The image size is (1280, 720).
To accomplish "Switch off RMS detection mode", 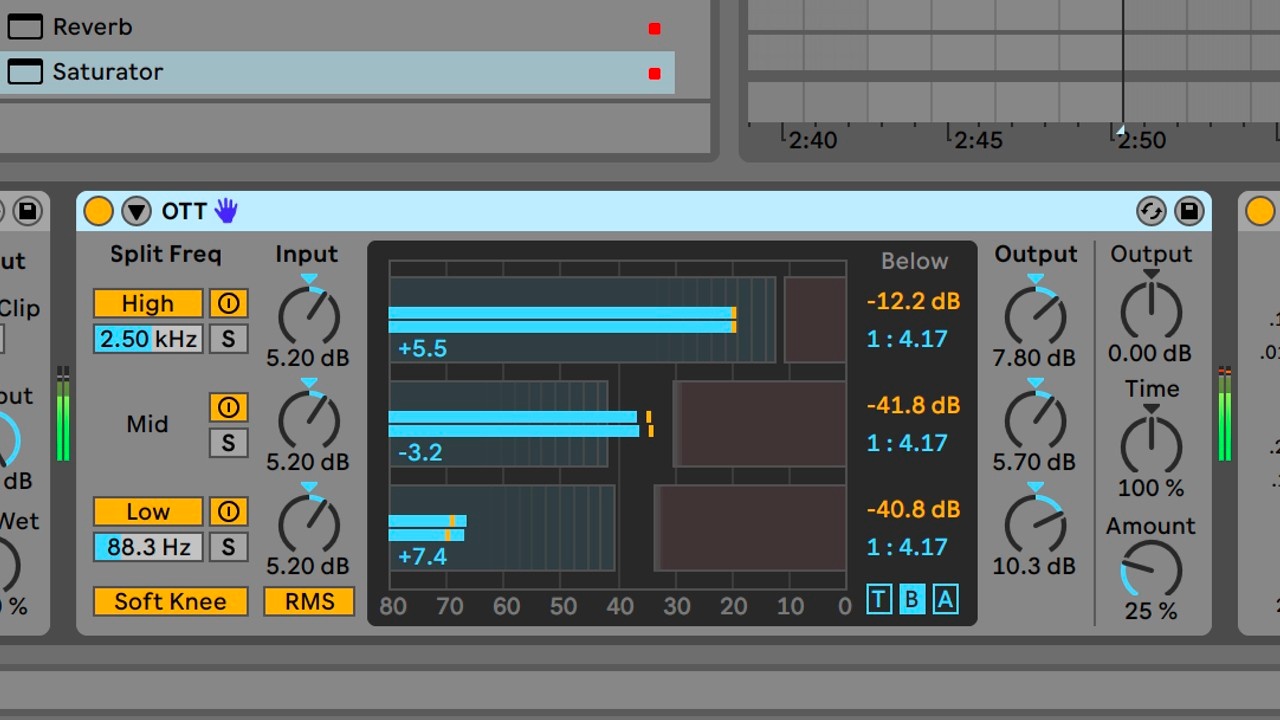I will 309,601.
